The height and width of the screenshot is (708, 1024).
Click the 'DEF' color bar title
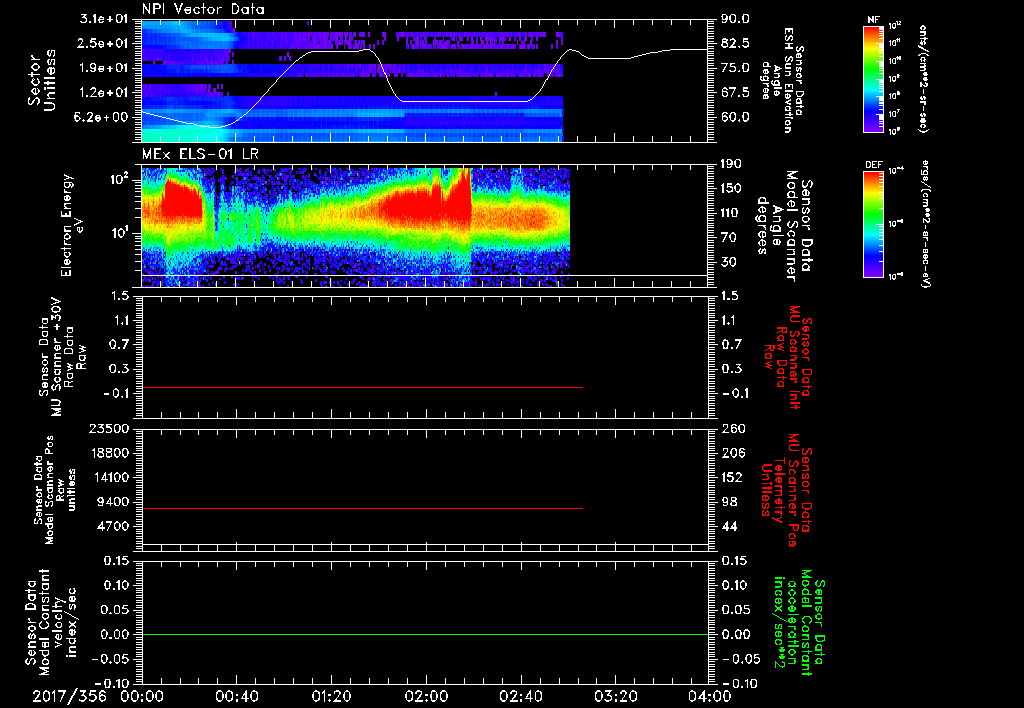[x=873, y=165]
